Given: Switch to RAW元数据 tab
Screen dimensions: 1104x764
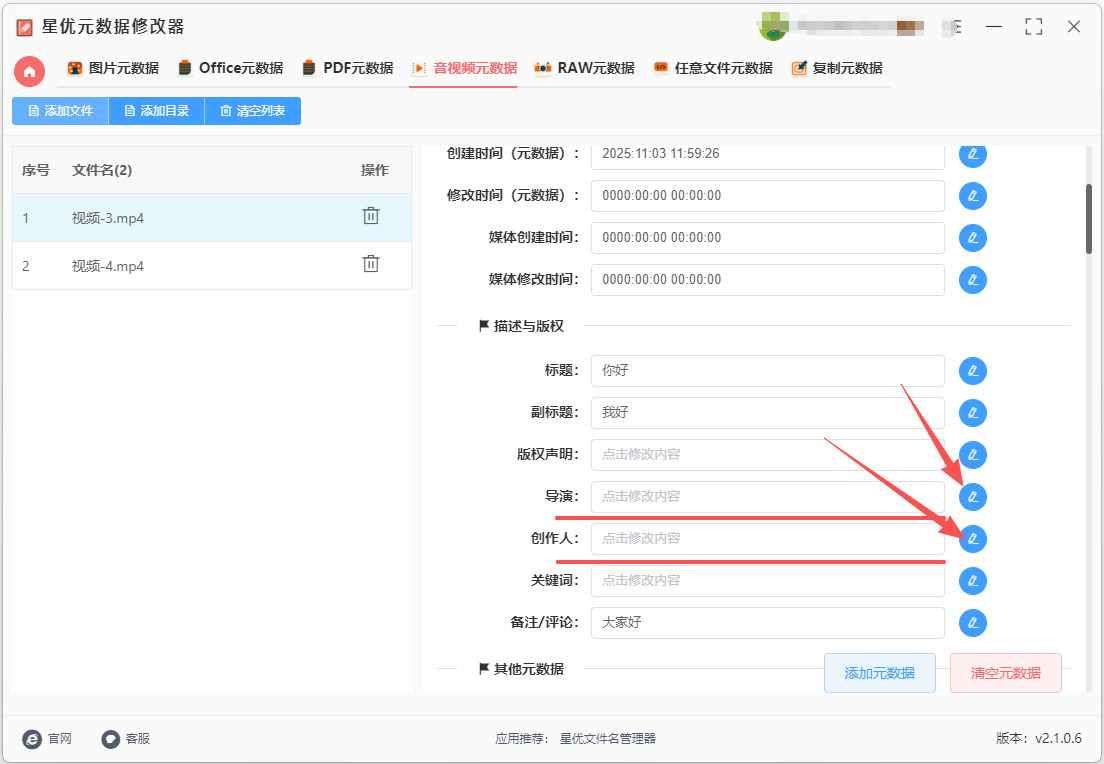Looking at the screenshot, I should [584, 68].
